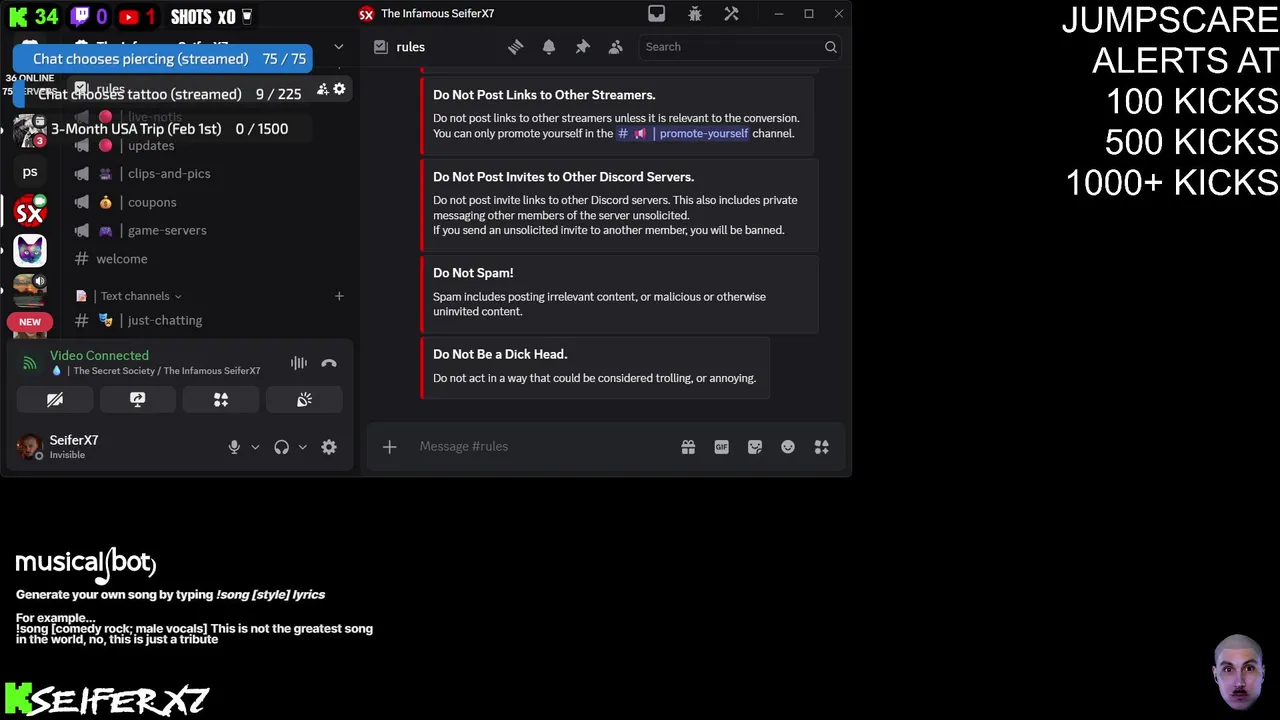Open the soundboard button
This screenshot has width=1280, height=720.
tap(304, 399)
